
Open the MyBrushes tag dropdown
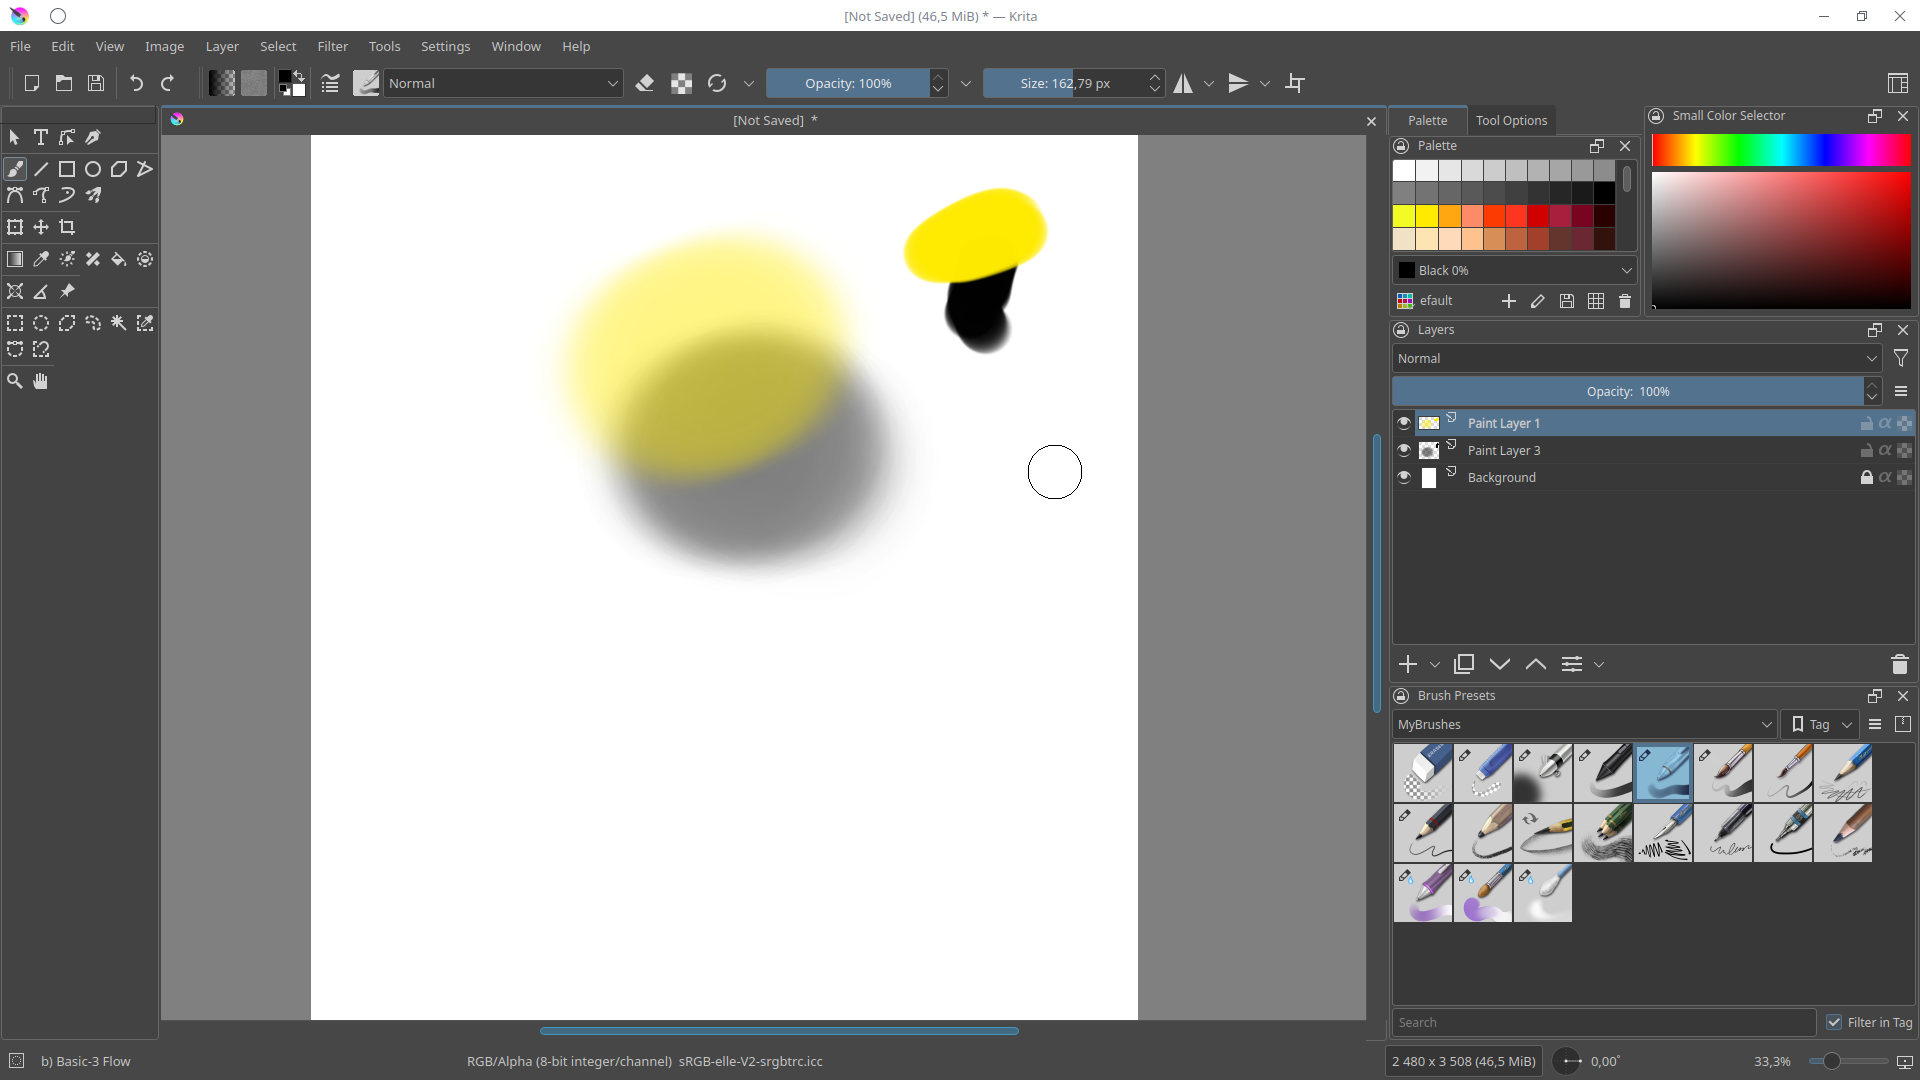coord(1583,724)
